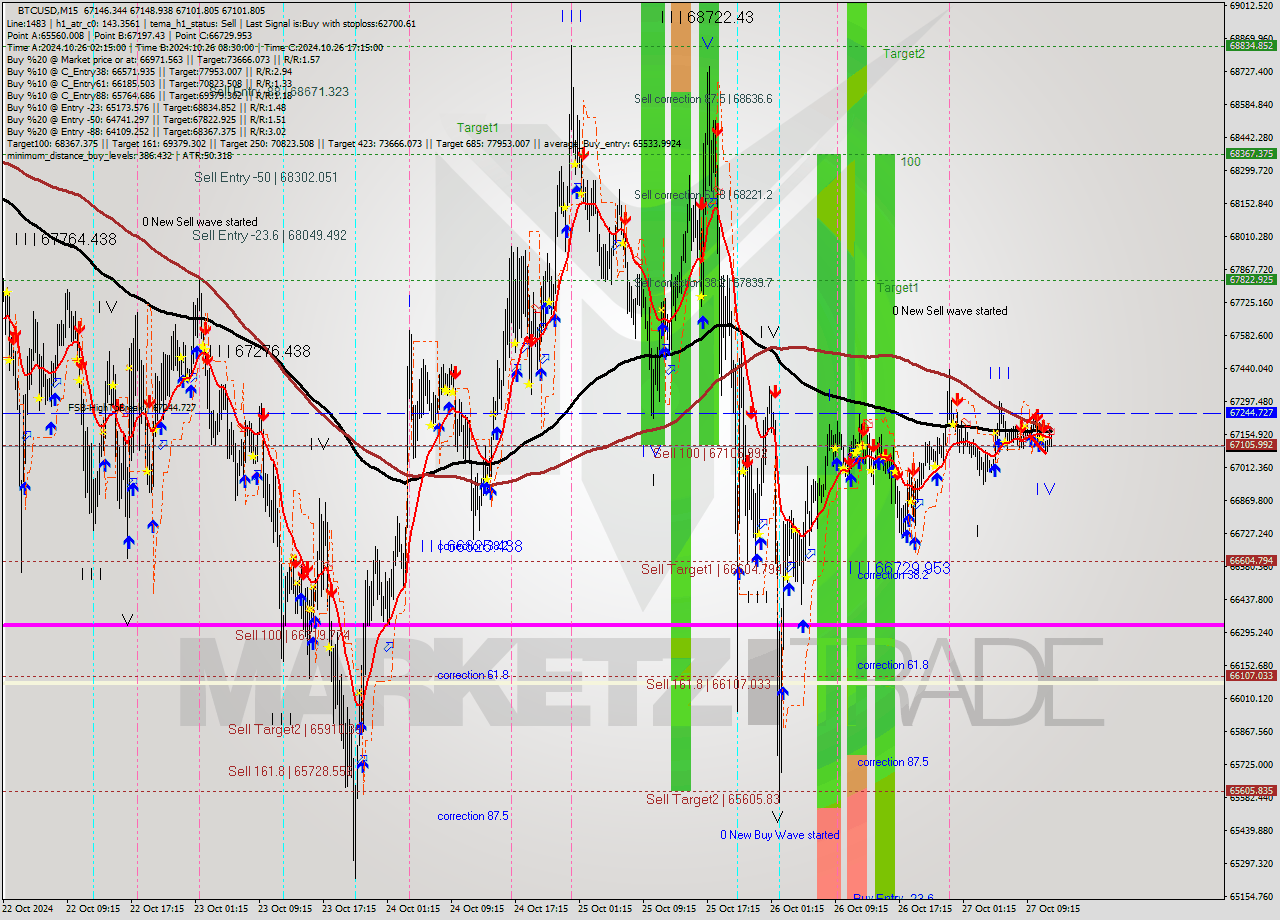The width and height of the screenshot is (1280, 920).
Task: Click the 68010.260 price axis value
Action: 1251,237
